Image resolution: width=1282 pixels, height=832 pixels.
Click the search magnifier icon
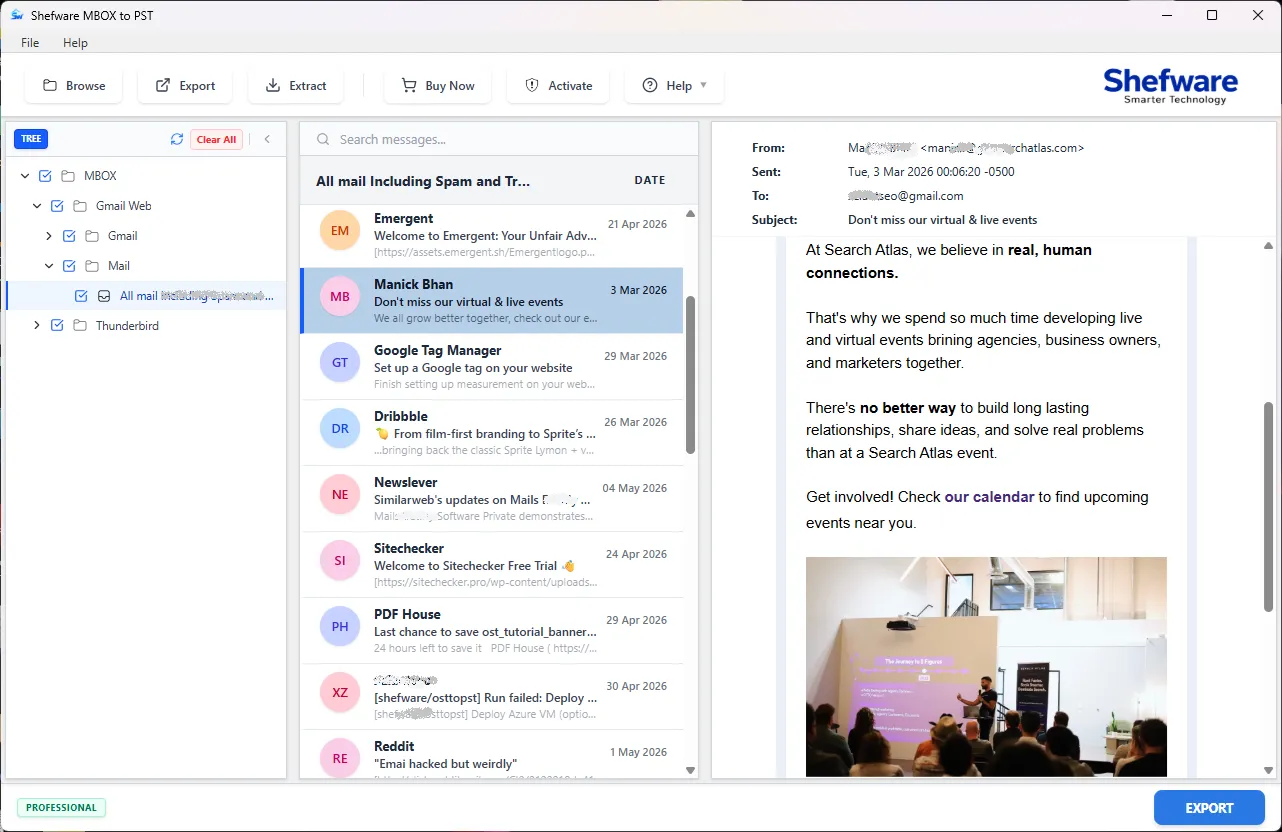323,139
